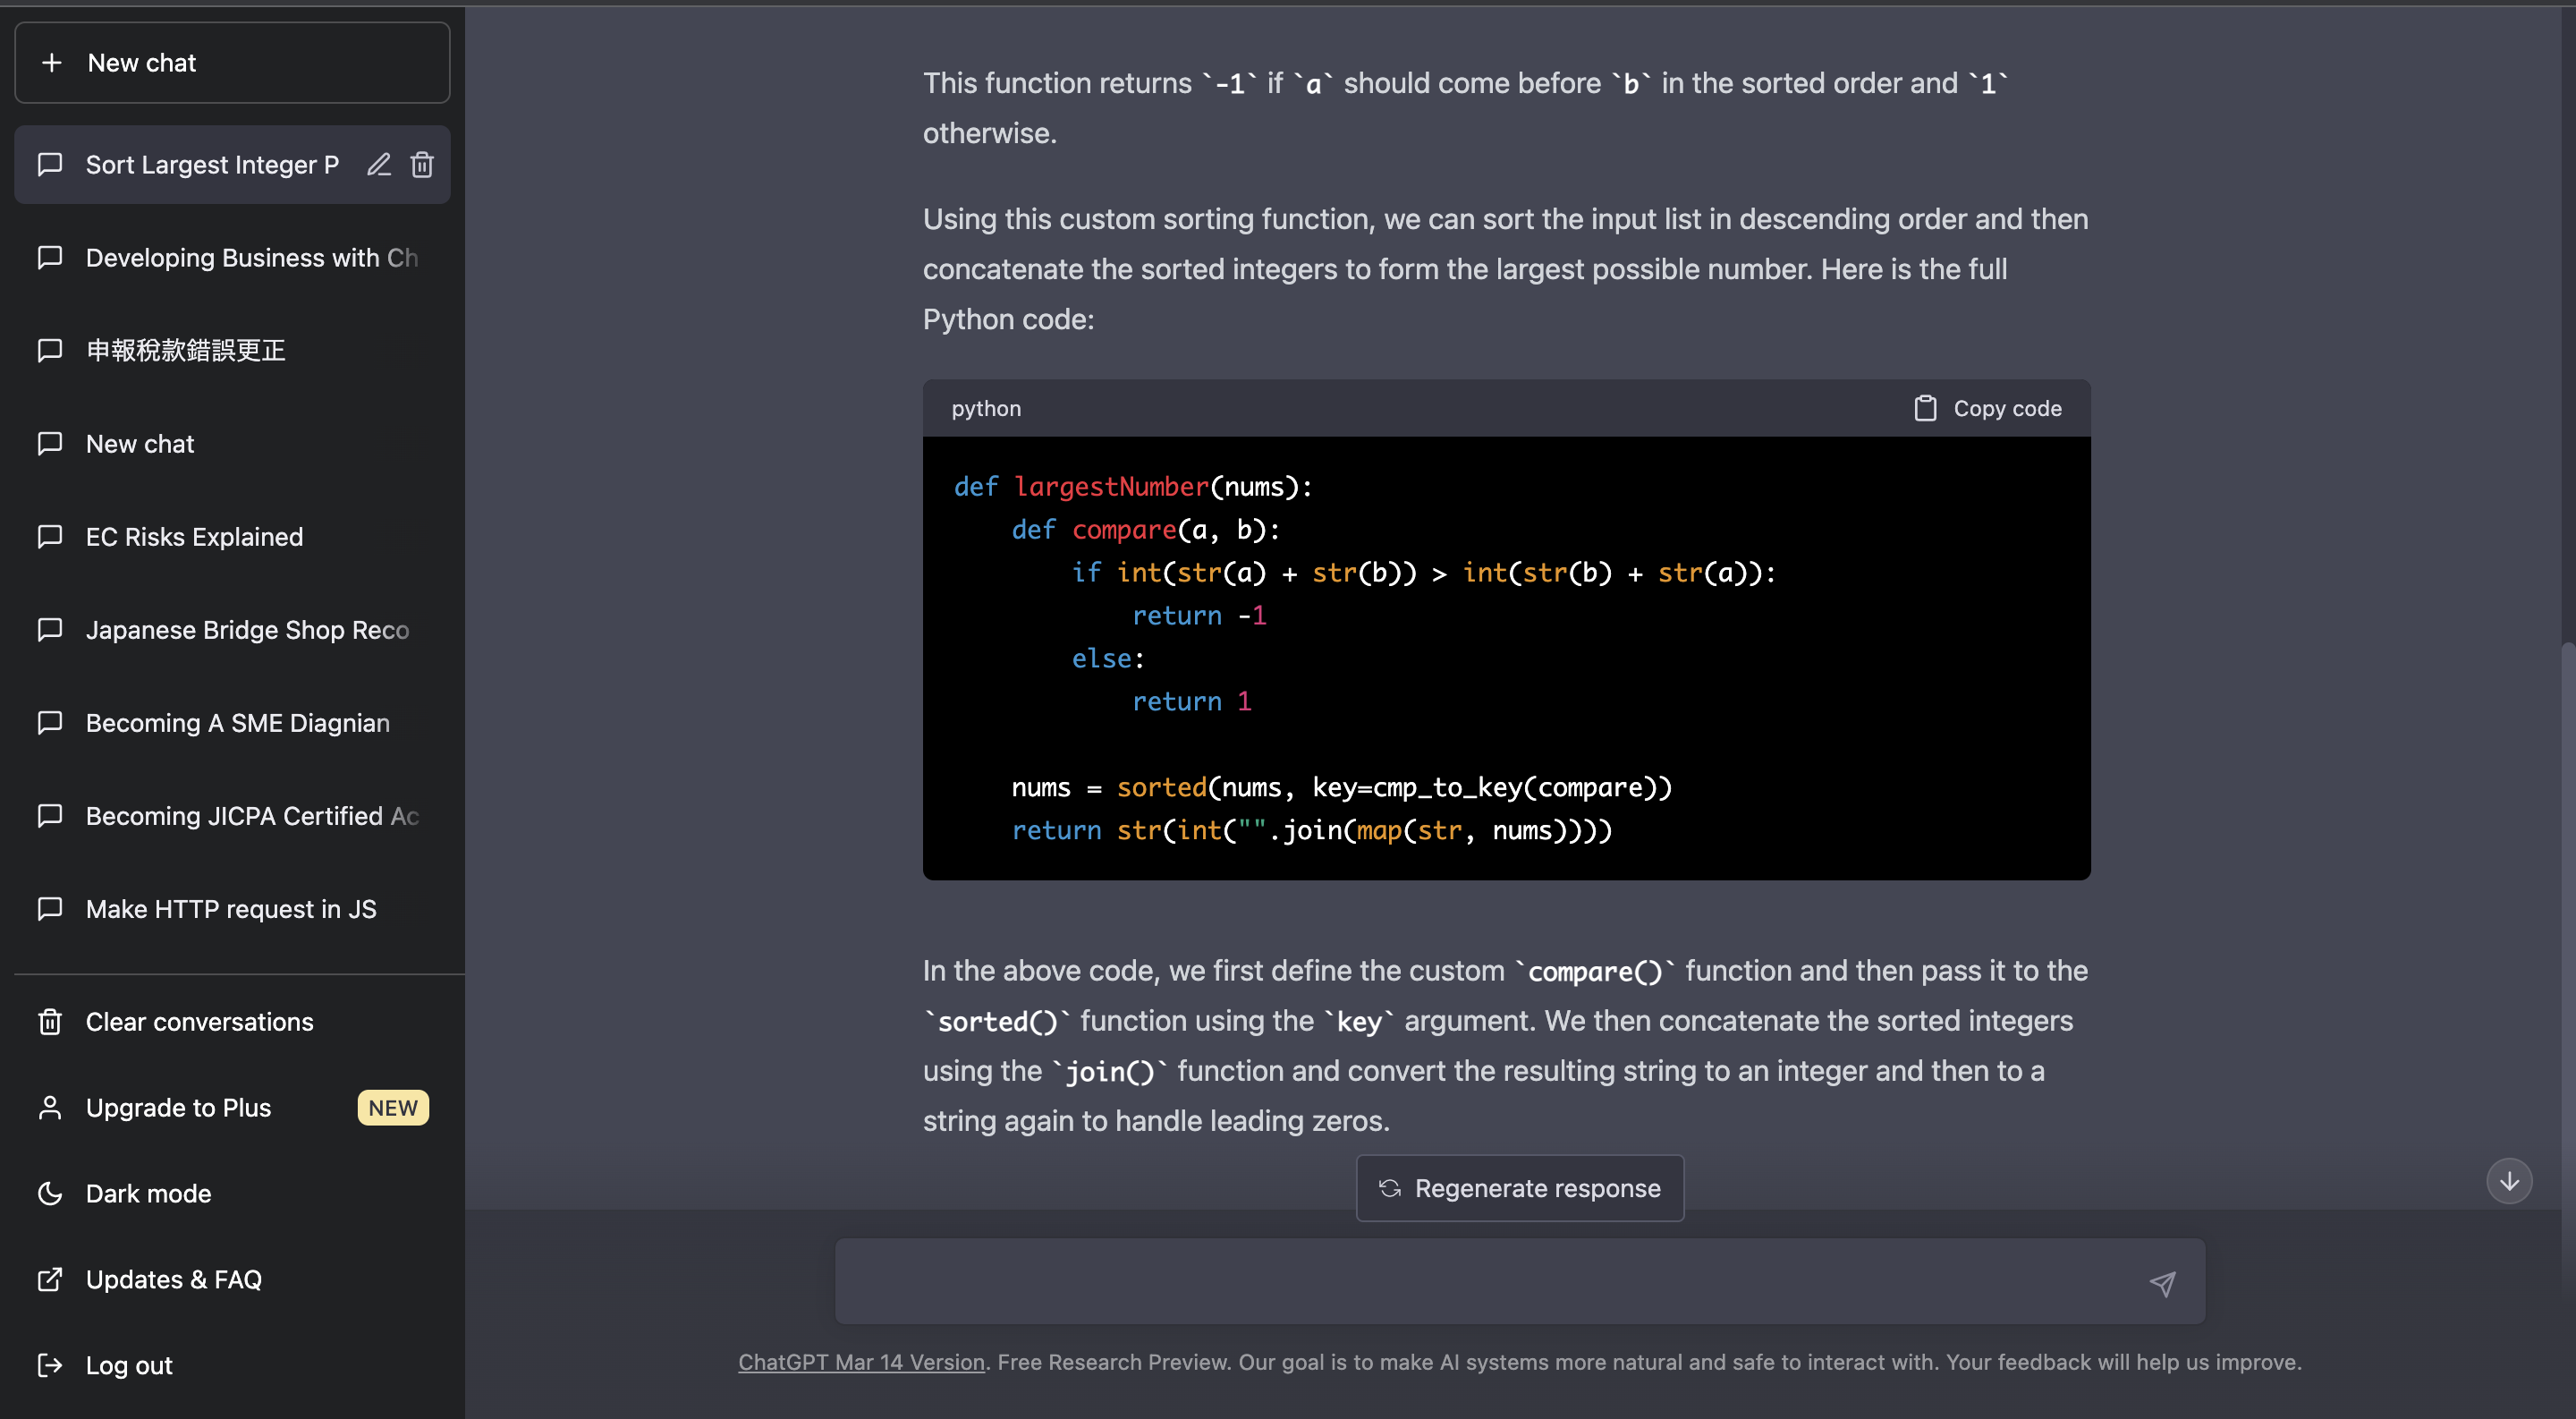Open the EC Risks Explained conversation
Image resolution: width=2576 pixels, height=1419 pixels.
tap(194, 537)
